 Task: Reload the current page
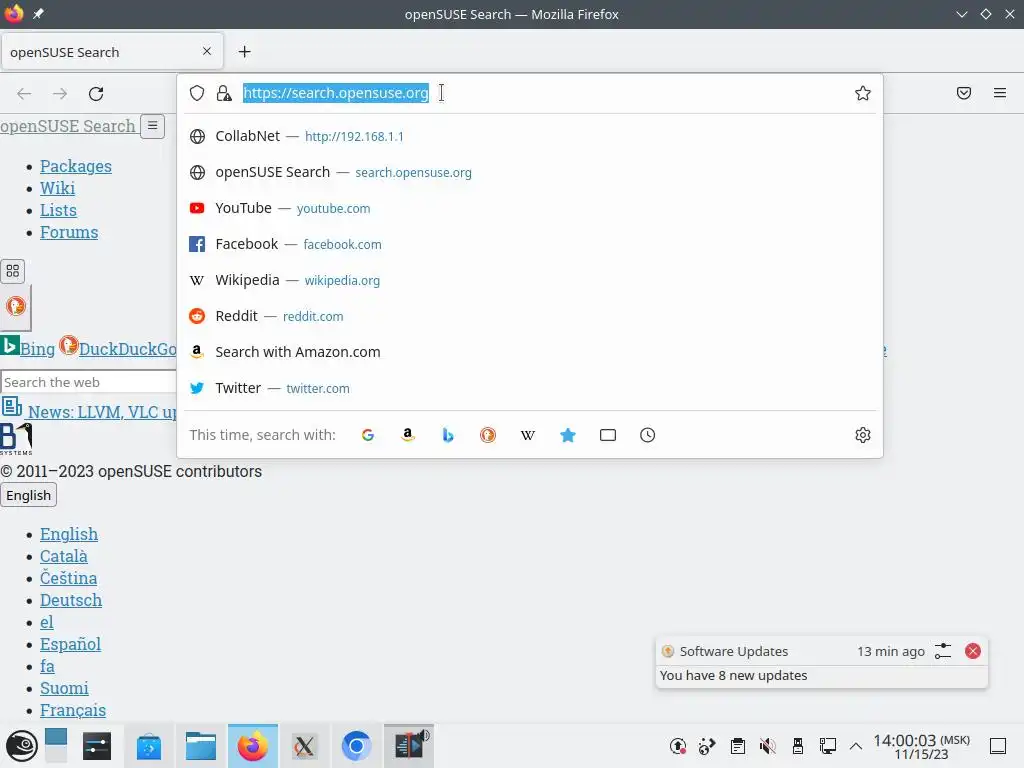coord(96,93)
